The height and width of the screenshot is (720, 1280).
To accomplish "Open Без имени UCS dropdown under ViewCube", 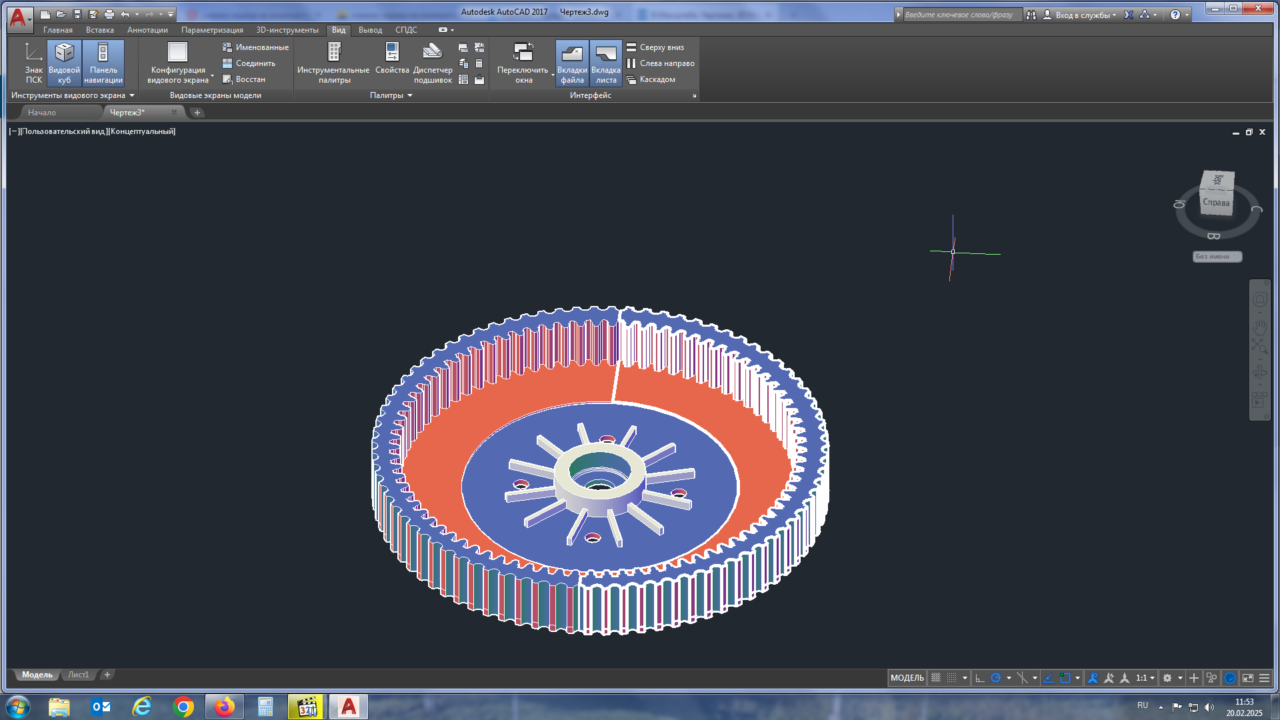I will coord(1217,256).
